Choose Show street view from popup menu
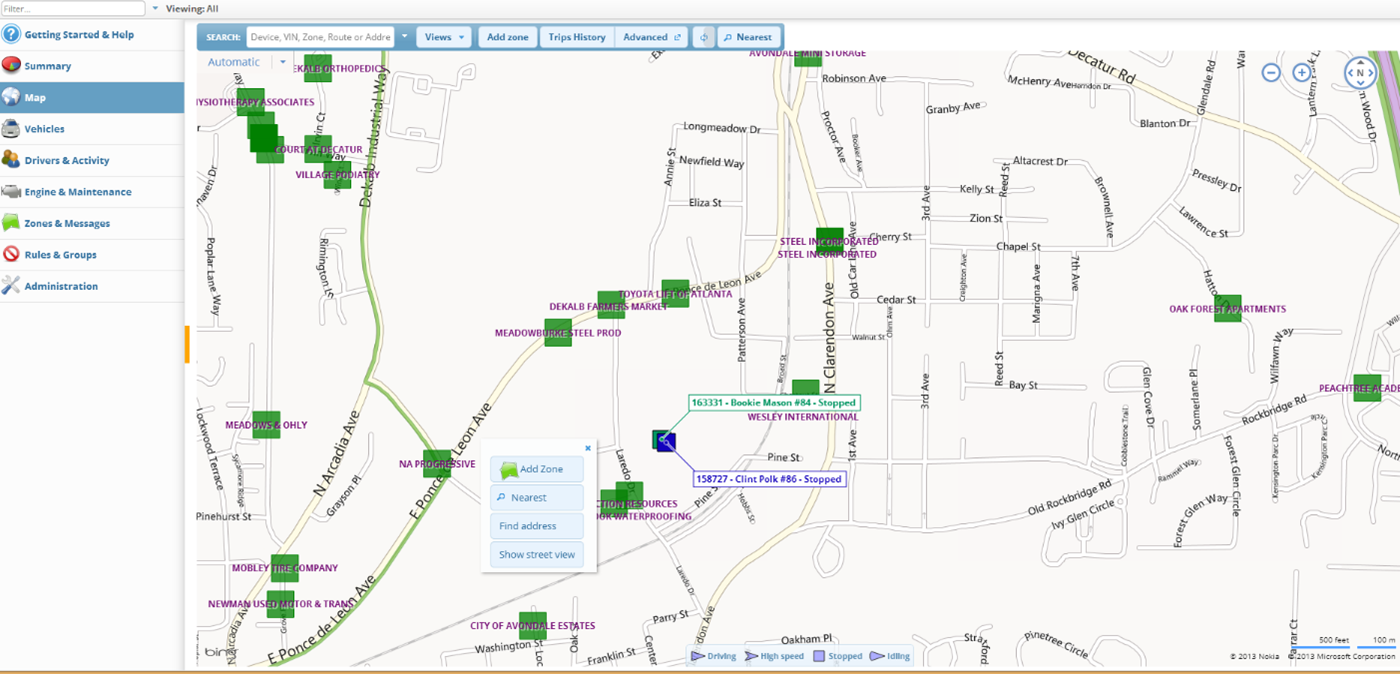Image resolution: width=1400 pixels, height=674 pixels. tap(537, 554)
